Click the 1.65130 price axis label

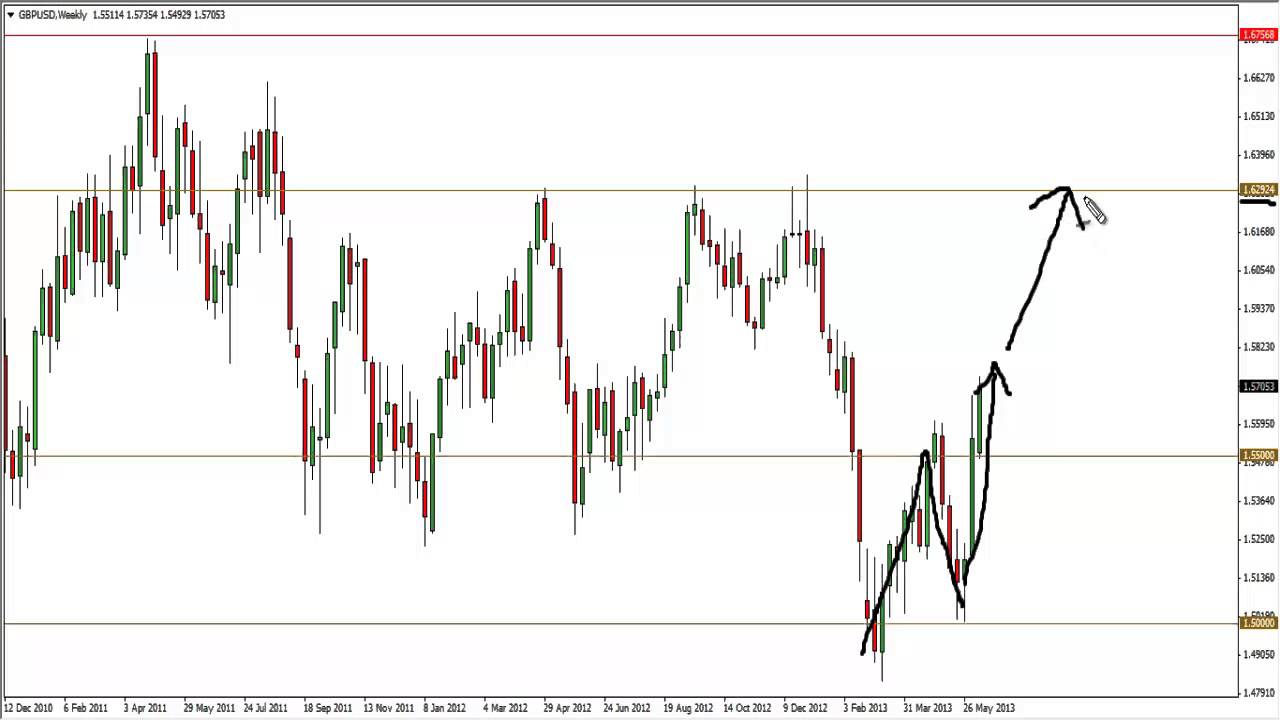click(1261, 116)
